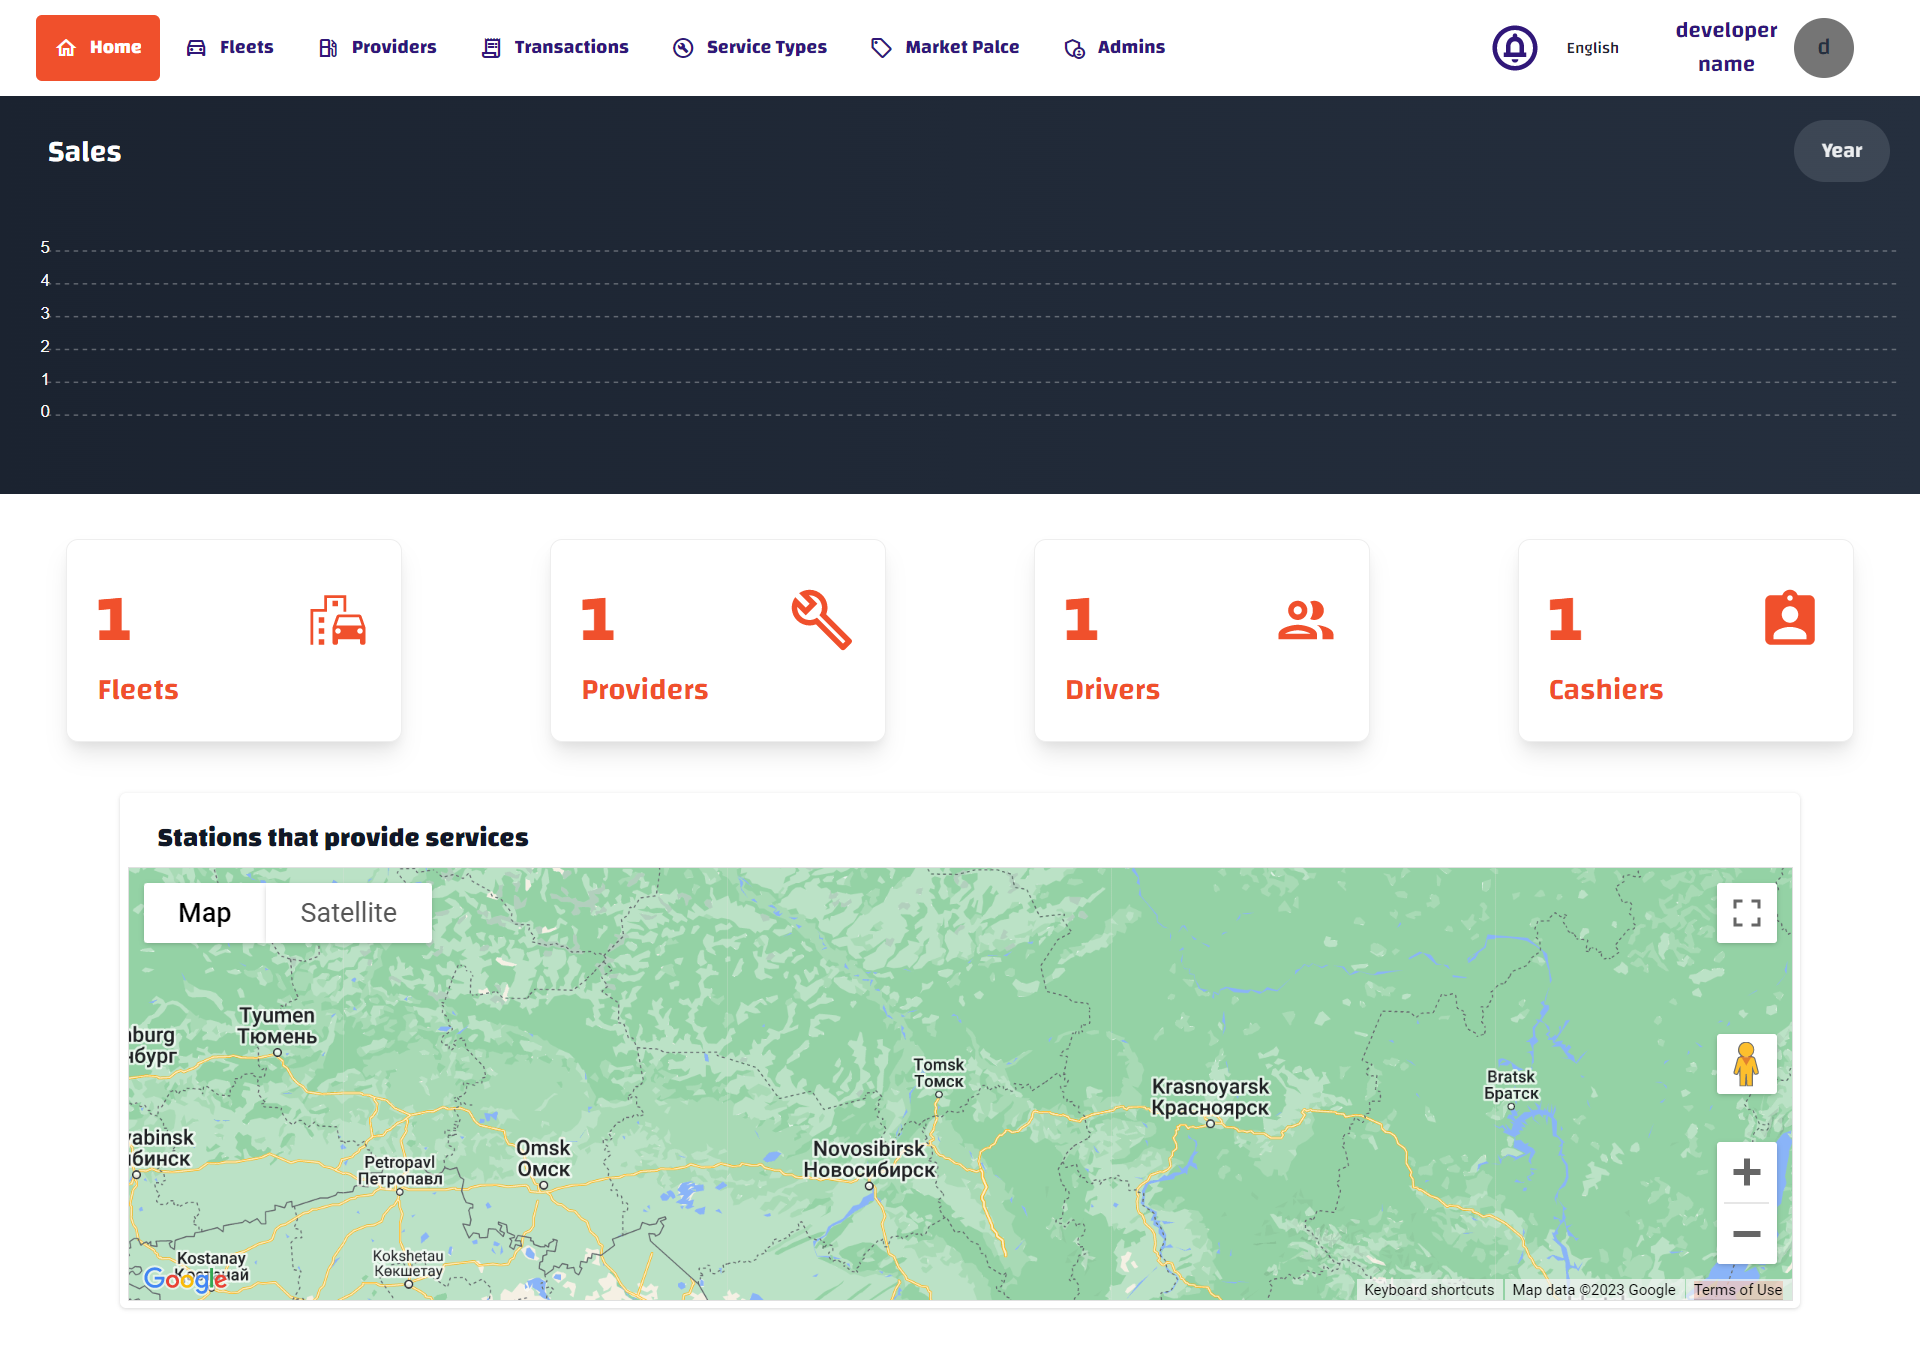Go to the Transactions menu item
1920x1356 pixels.
click(x=555, y=47)
